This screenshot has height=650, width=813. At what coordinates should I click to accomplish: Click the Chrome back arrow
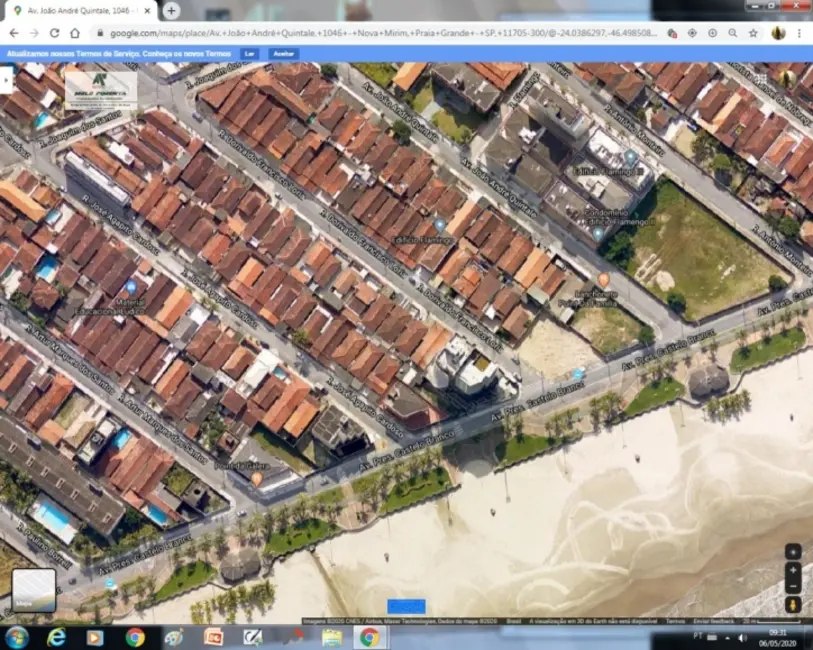[x=14, y=33]
